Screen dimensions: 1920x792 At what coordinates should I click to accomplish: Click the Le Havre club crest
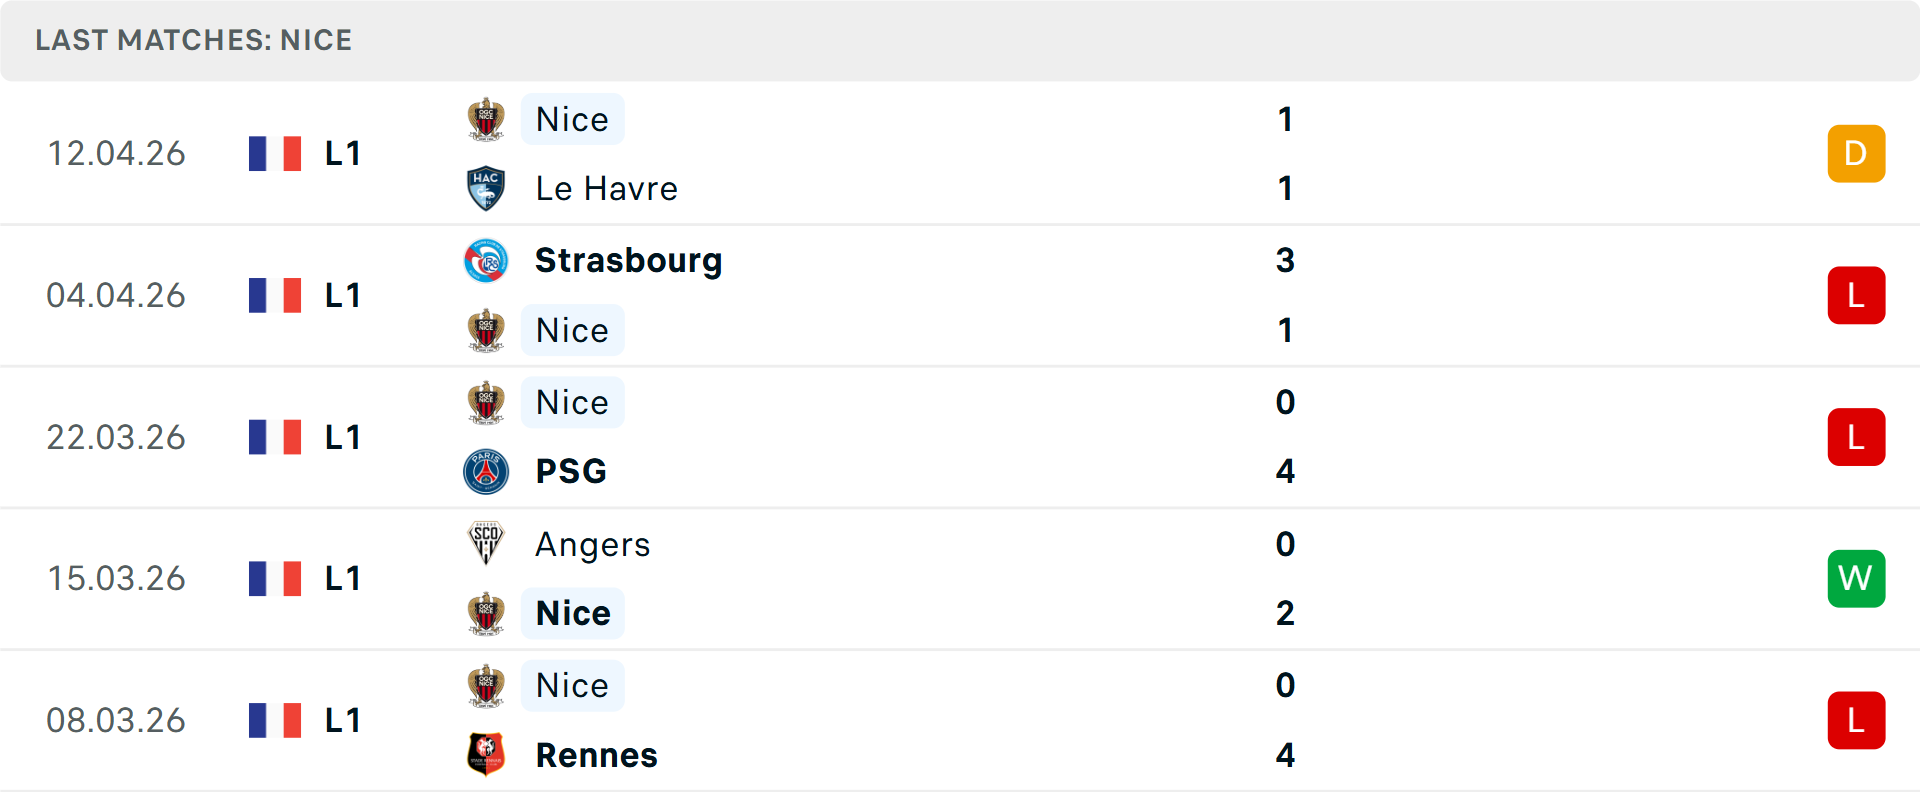(486, 189)
